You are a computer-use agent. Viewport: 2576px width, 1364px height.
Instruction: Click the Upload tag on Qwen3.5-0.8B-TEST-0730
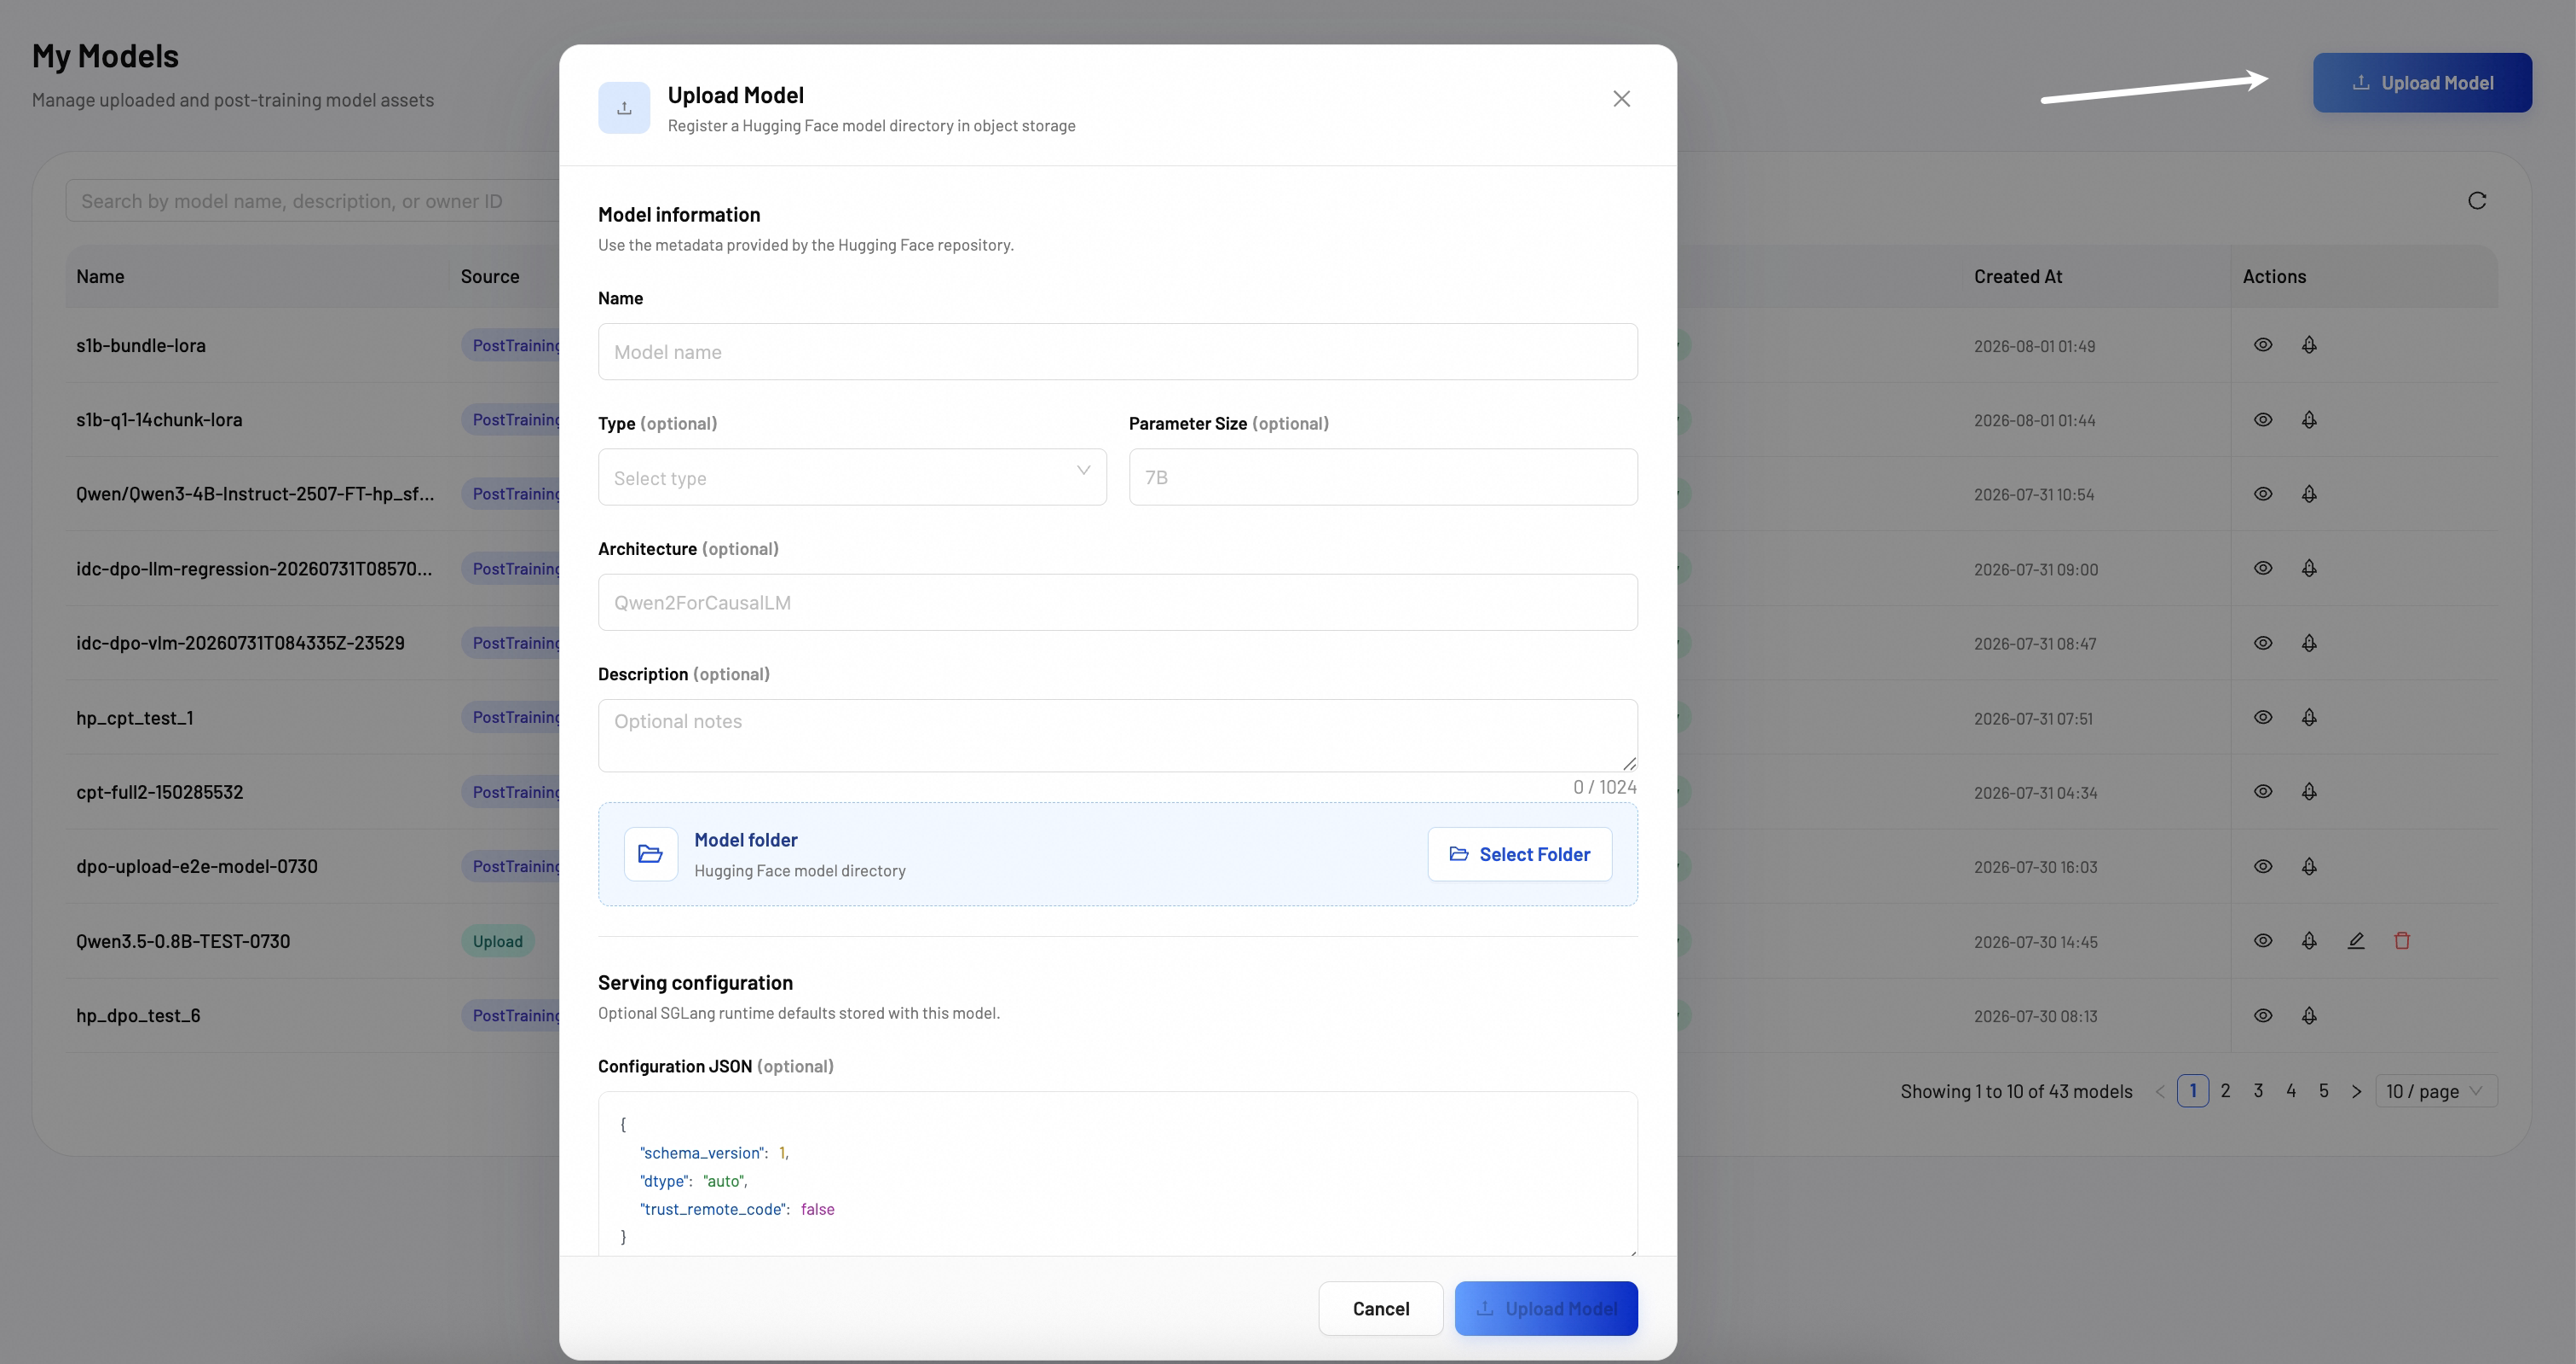pyautogui.click(x=497, y=941)
